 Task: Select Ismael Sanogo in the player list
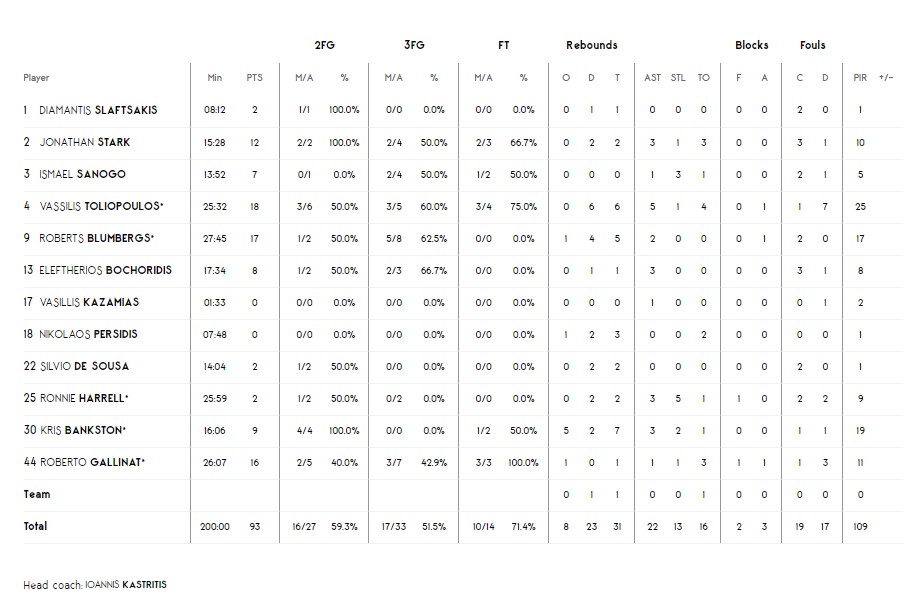tap(82, 174)
